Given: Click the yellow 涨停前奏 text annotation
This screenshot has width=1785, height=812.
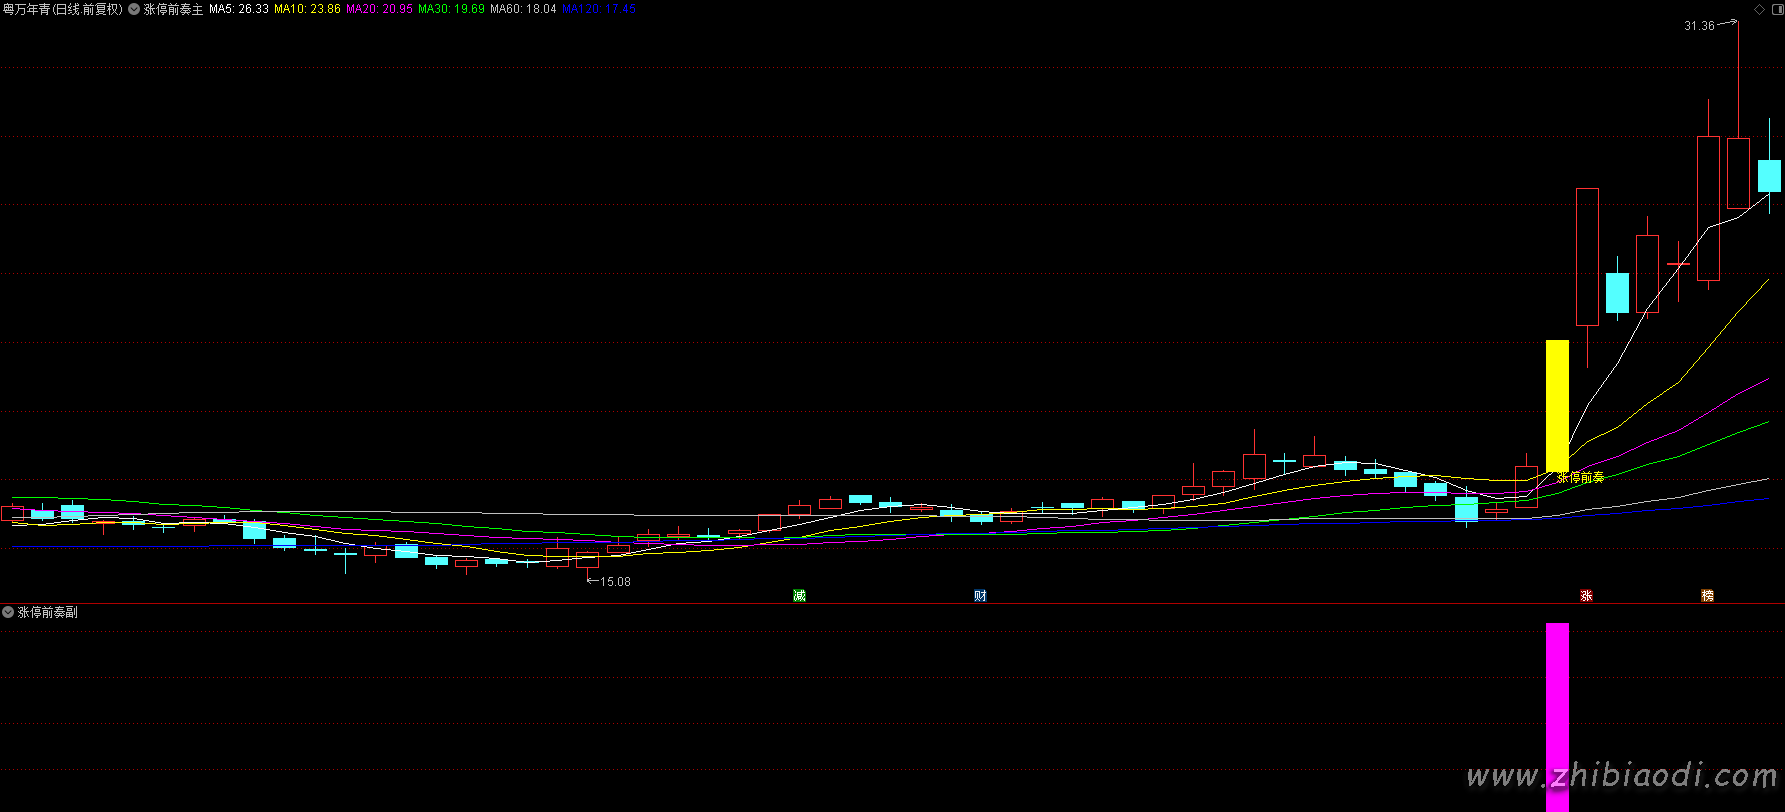Looking at the screenshot, I should pos(1580,478).
